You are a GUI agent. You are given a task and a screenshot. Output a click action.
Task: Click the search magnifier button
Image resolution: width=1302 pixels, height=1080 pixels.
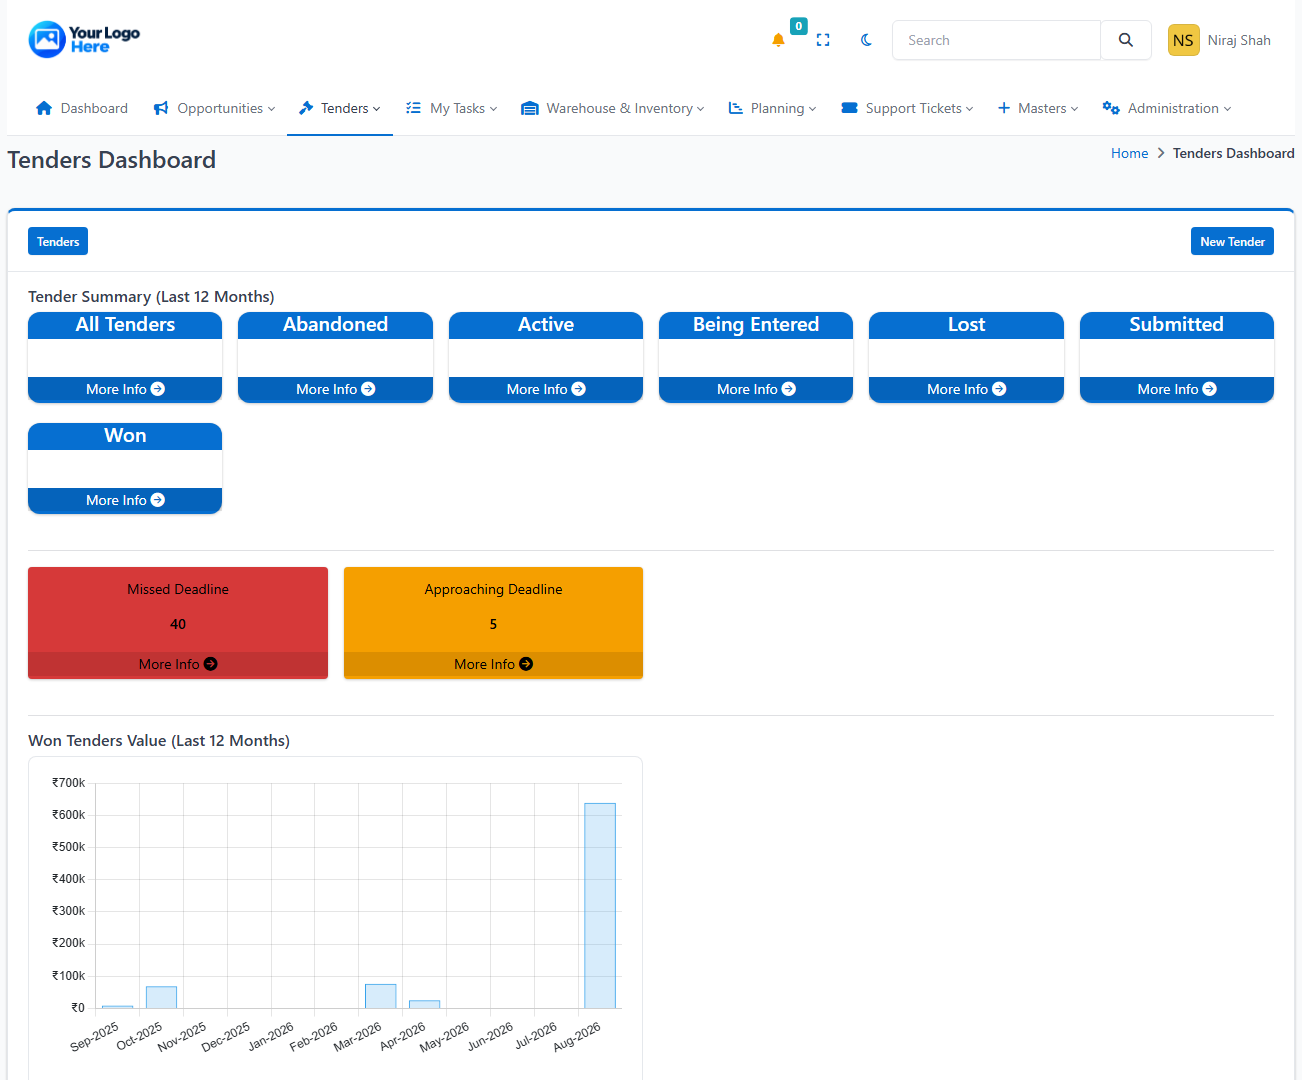[x=1126, y=40]
